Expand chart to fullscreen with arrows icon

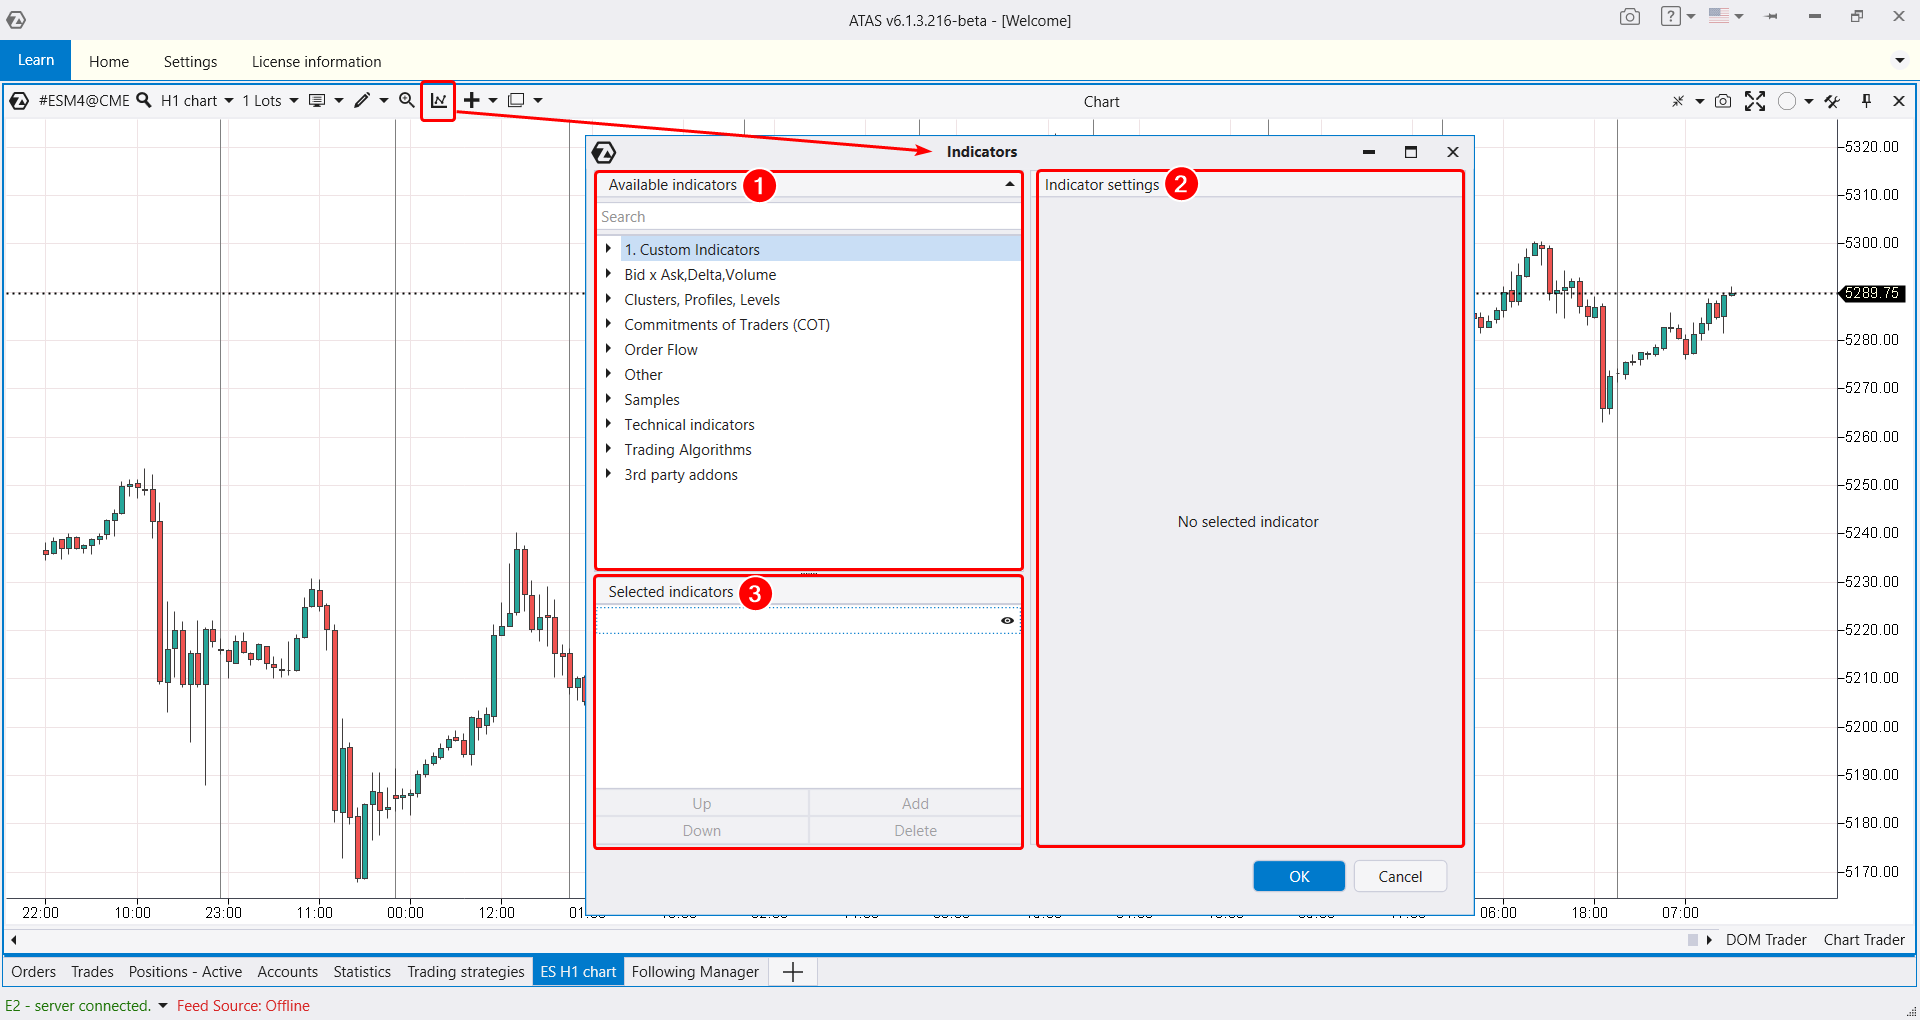point(1755,101)
